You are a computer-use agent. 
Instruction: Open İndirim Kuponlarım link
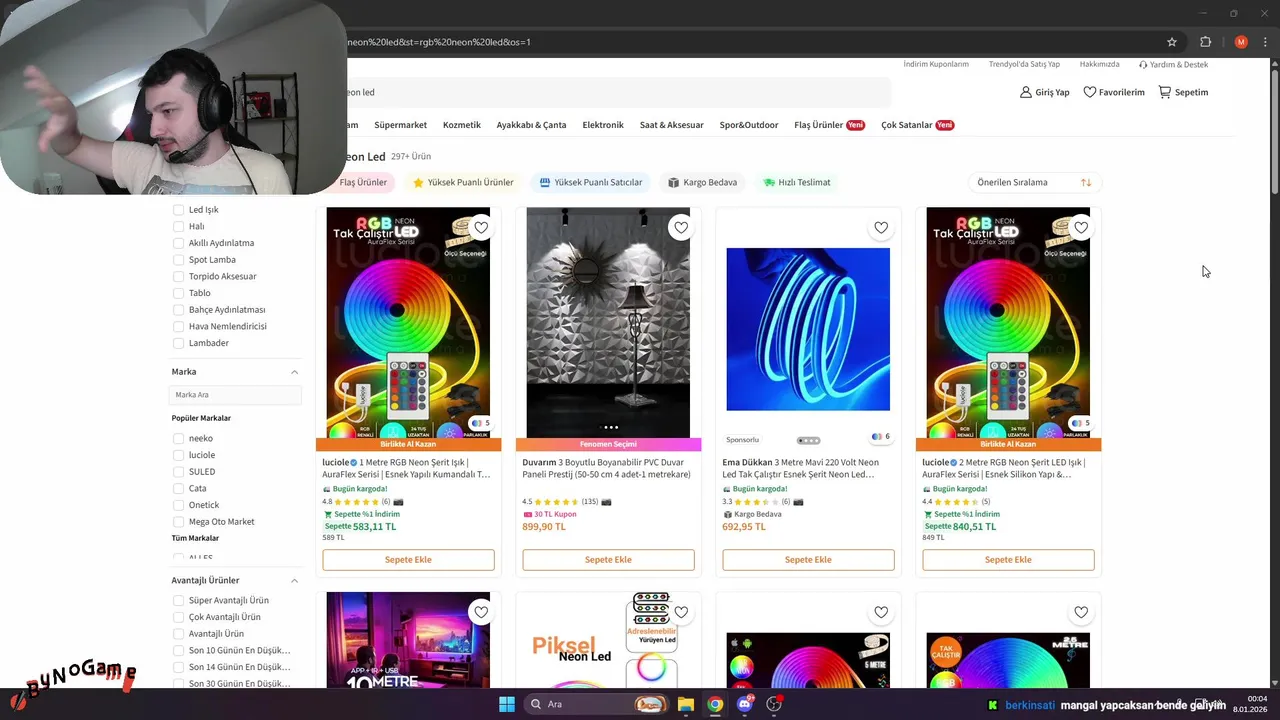point(936,64)
